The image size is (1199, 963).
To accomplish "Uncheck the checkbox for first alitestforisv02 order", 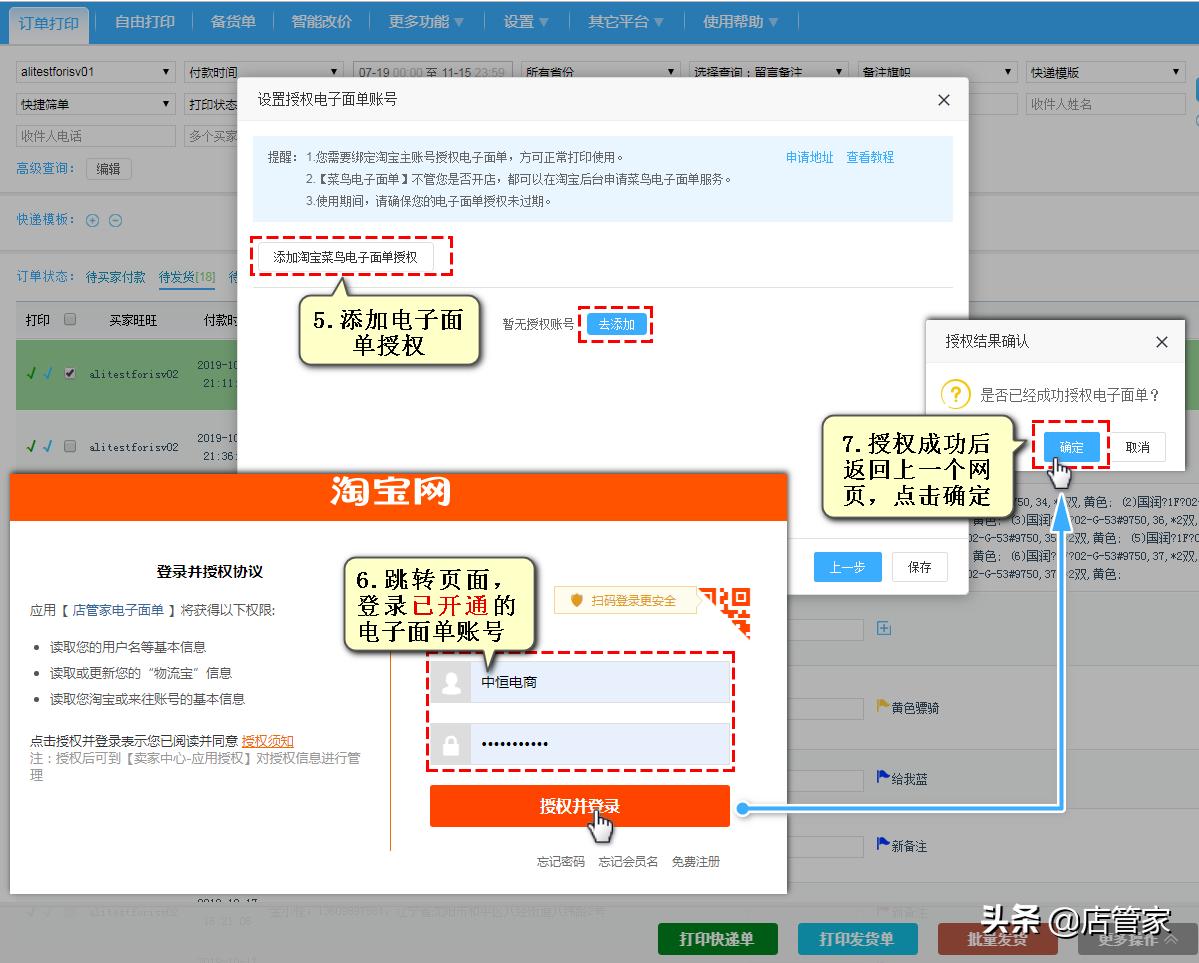I will (70, 374).
